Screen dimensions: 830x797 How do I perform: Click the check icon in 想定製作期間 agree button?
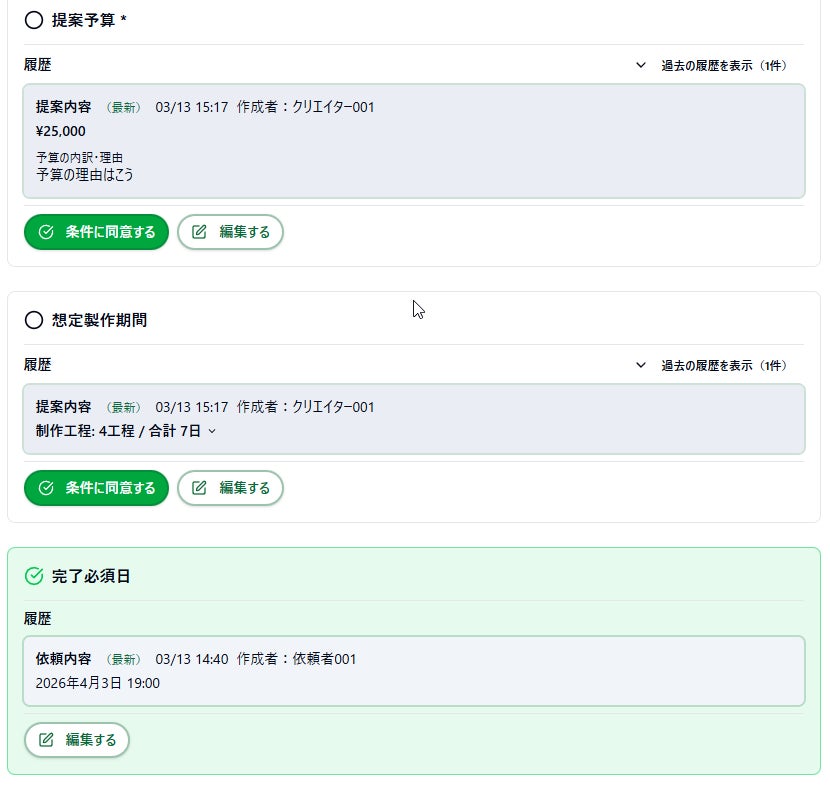pos(46,488)
